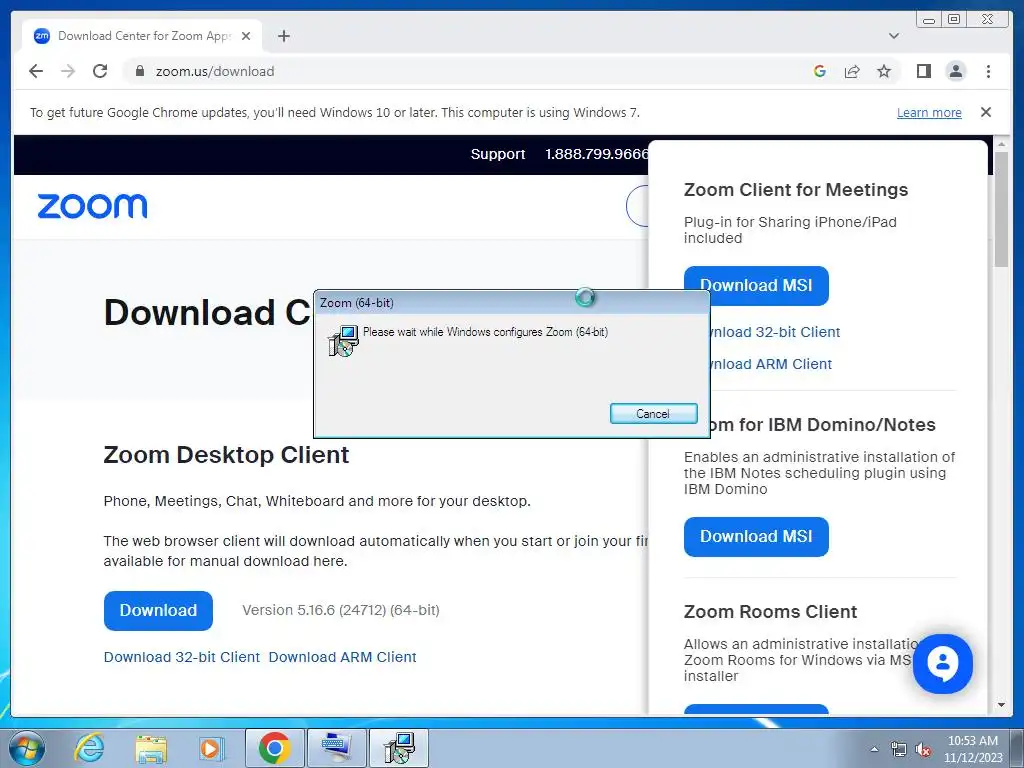Open the Windows Start menu
The width and height of the screenshot is (1024, 768).
coord(26,748)
